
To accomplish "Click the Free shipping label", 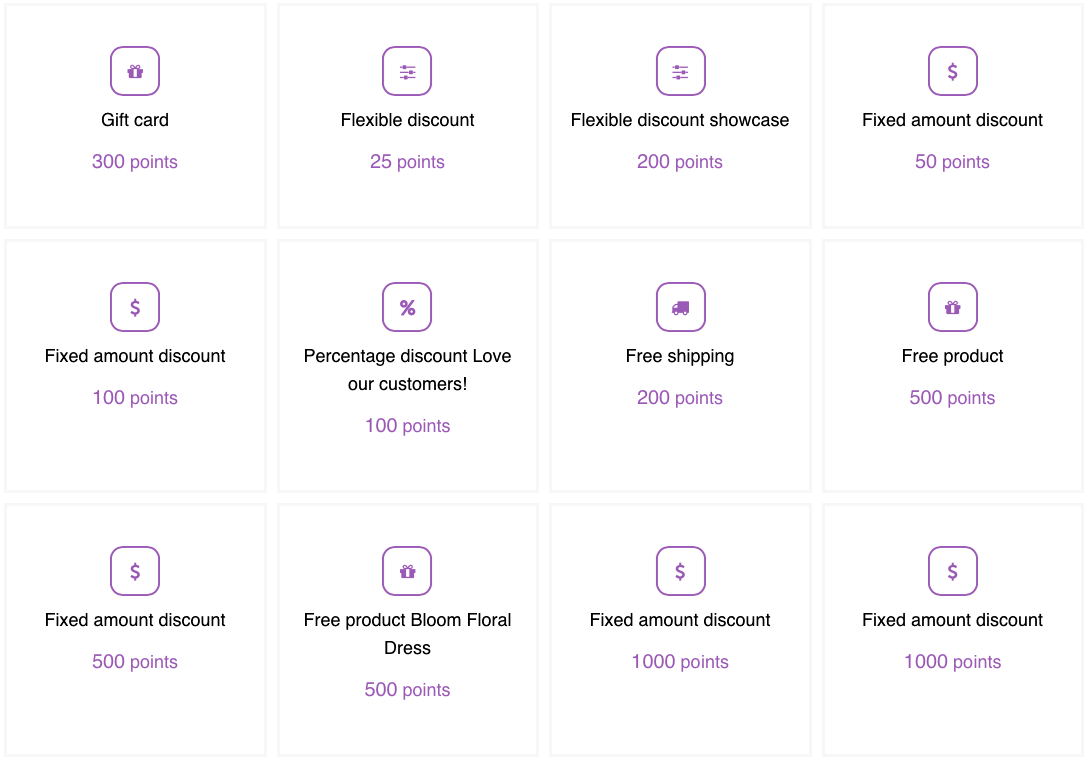I will click(680, 356).
